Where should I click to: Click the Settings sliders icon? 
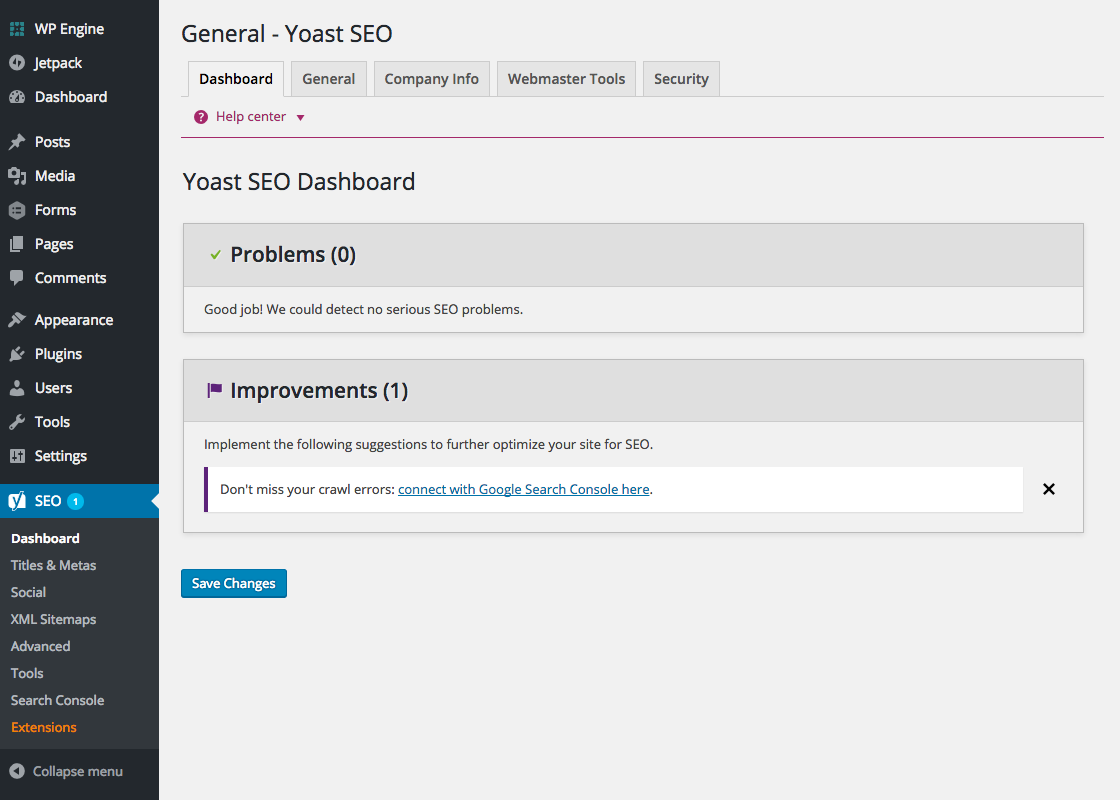click(x=17, y=456)
